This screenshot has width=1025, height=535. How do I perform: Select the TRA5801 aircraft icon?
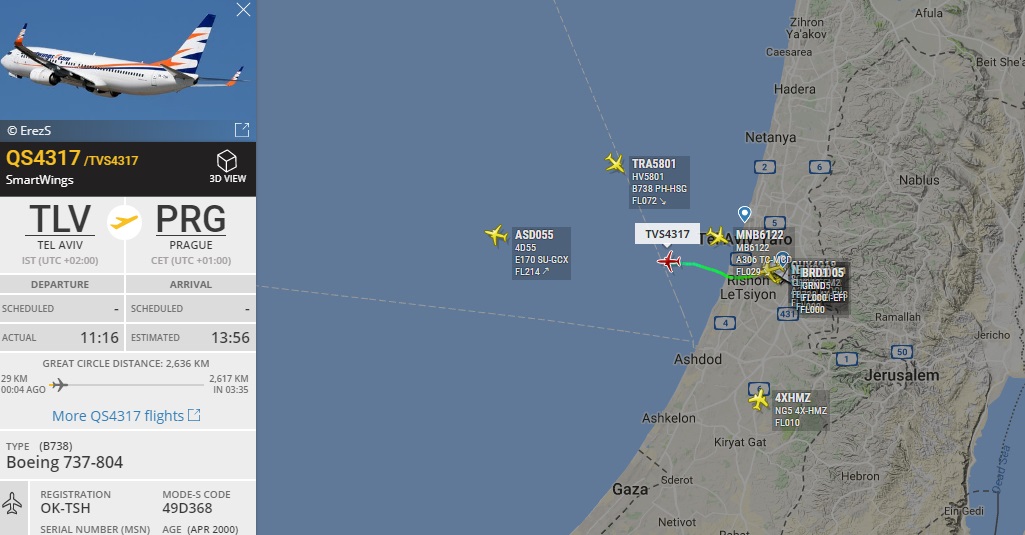tap(614, 163)
